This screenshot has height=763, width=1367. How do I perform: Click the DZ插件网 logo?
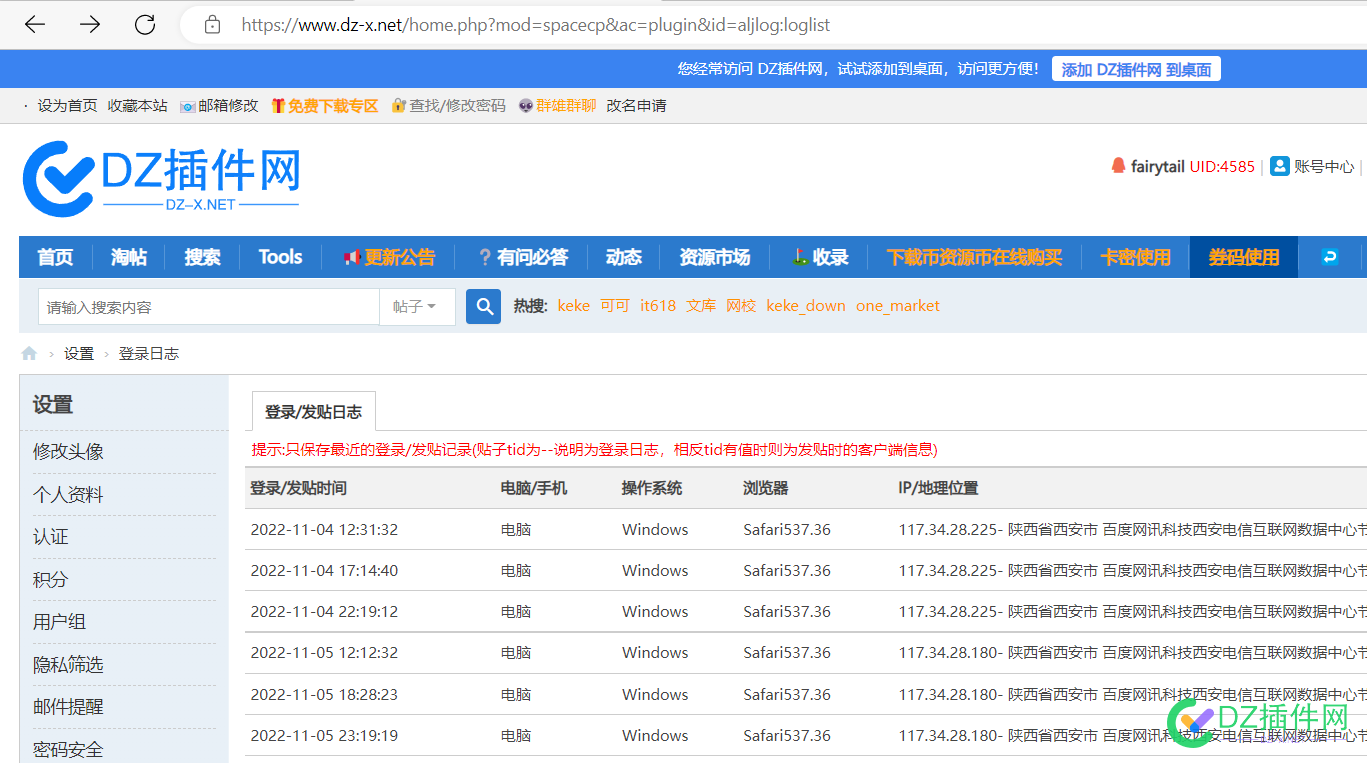(161, 178)
